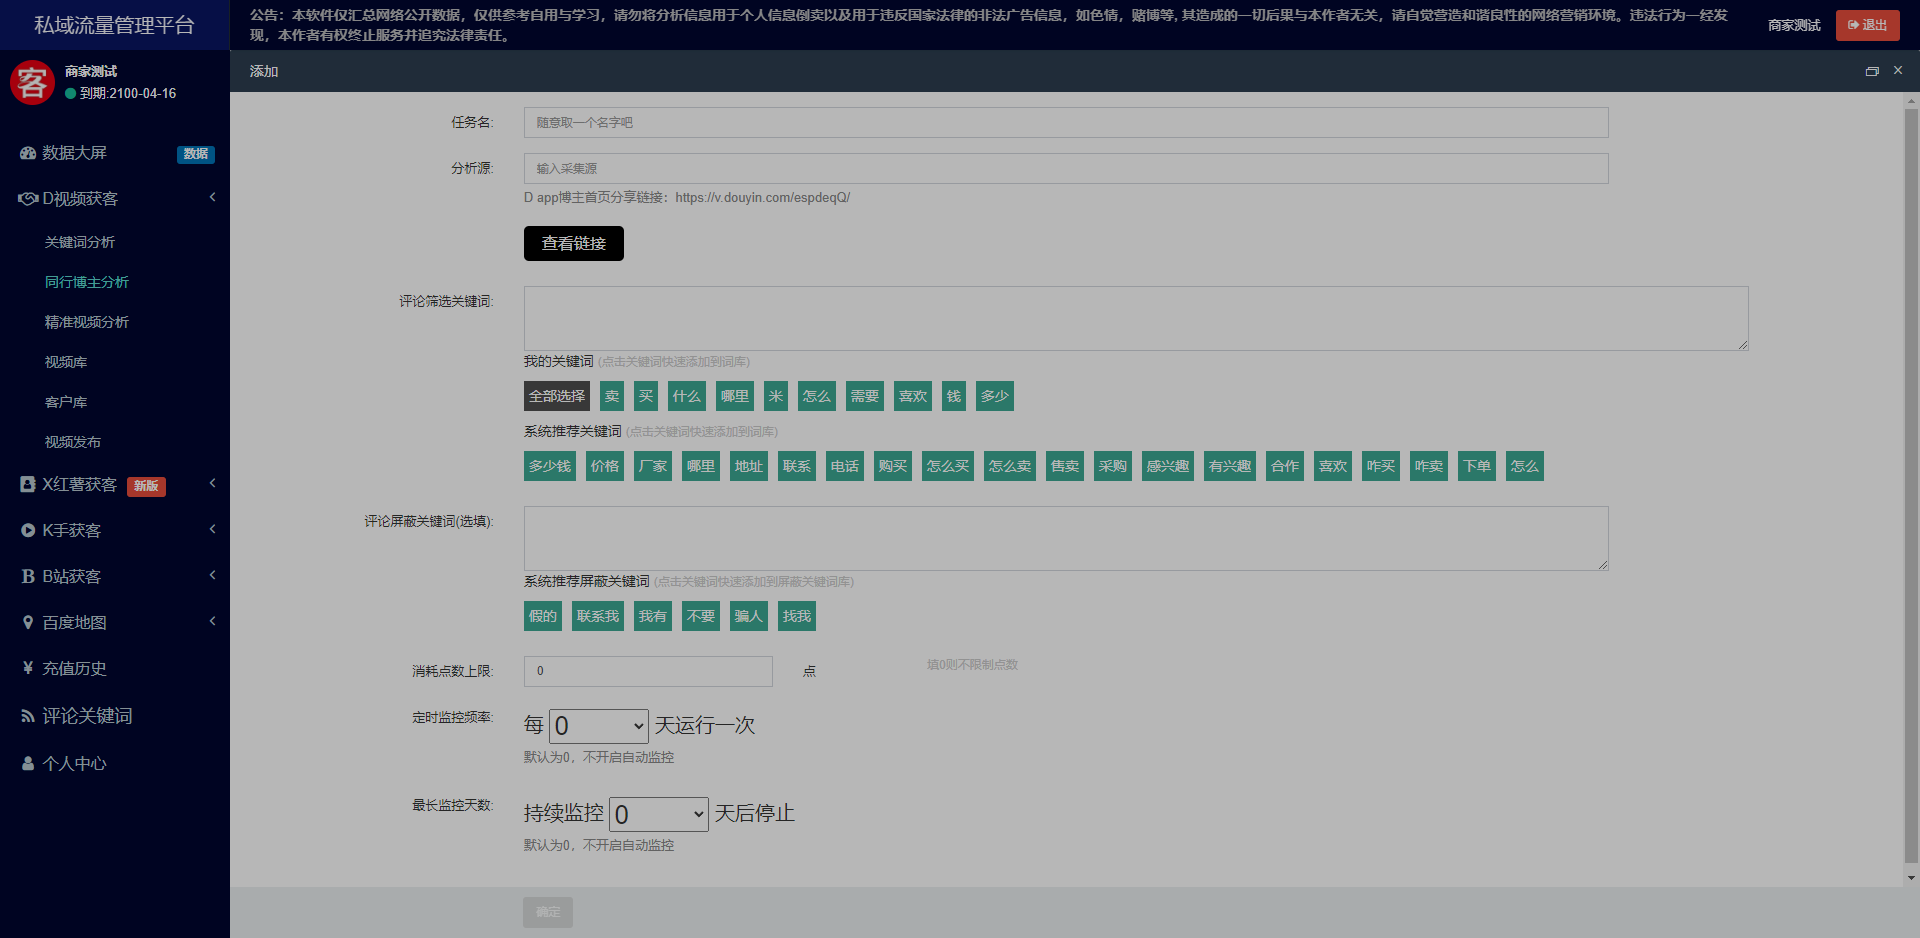
Task: Open the 定时监控频率 days dropdown
Action: point(598,726)
